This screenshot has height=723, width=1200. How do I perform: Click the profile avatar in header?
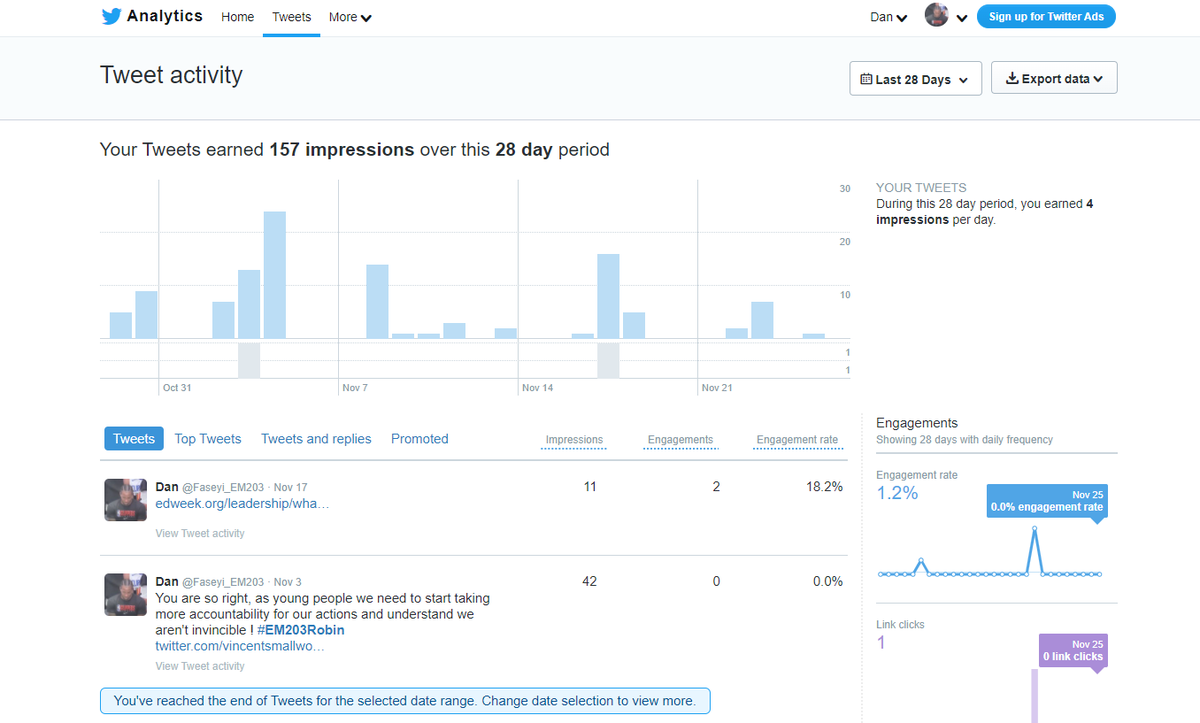click(x=937, y=15)
